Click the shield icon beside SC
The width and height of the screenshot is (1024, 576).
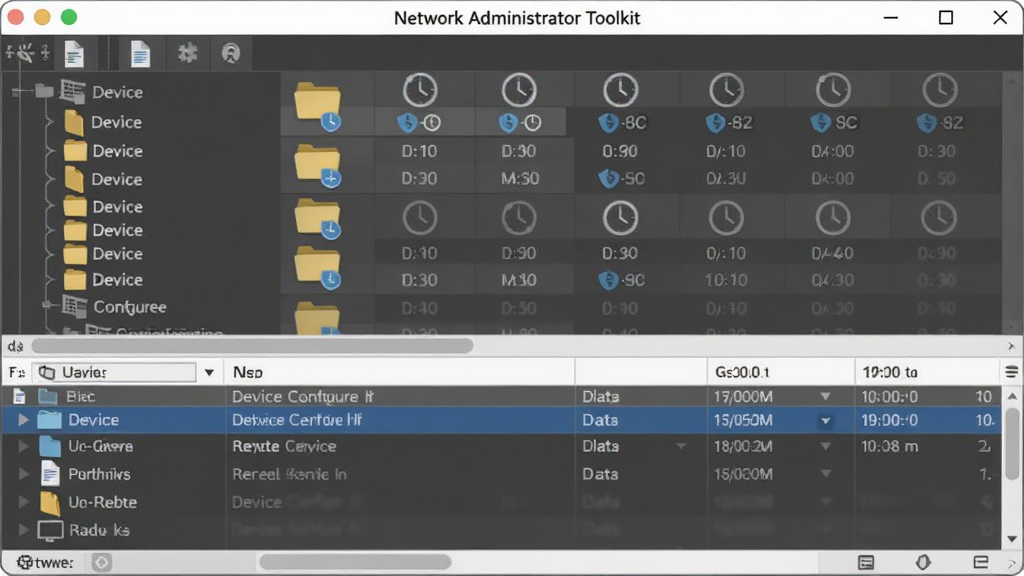pyautogui.click(x=820, y=122)
